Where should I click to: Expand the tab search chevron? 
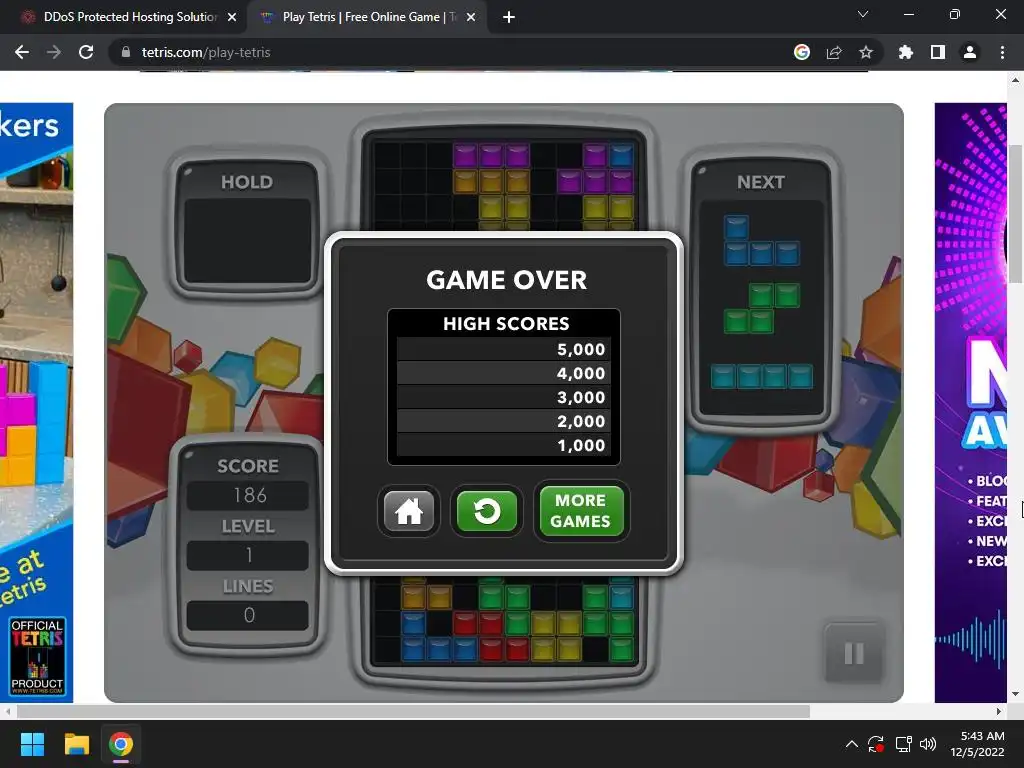pos(863,14)
